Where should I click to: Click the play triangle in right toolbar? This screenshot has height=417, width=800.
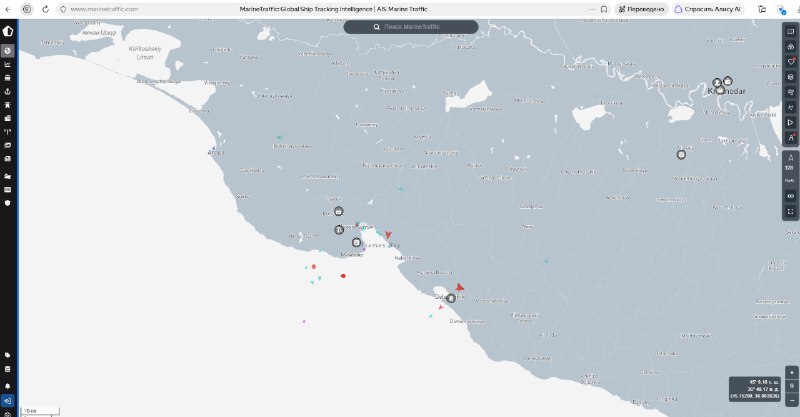pyautogui.click(x=791, y=122)
